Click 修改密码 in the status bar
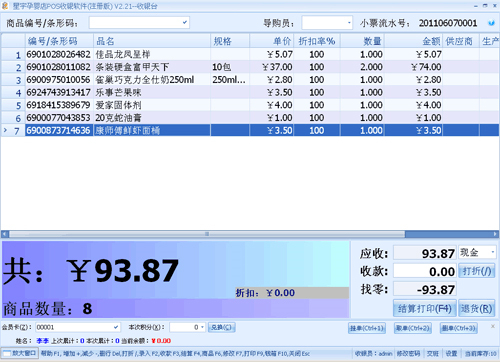 click(408, 353)
